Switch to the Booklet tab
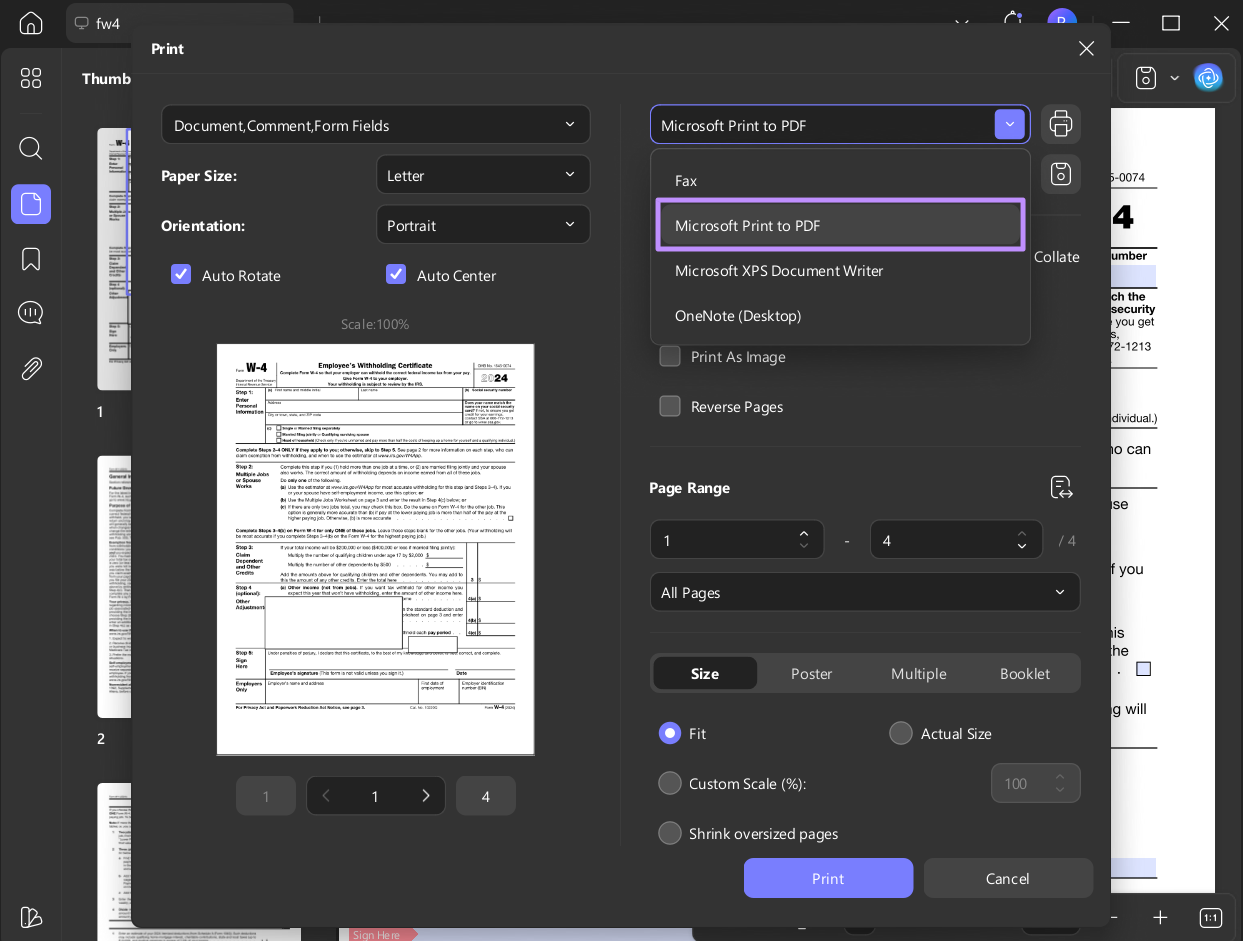Image resolution: width=1243 pixels, height=941 pixels. [1024, 673]
